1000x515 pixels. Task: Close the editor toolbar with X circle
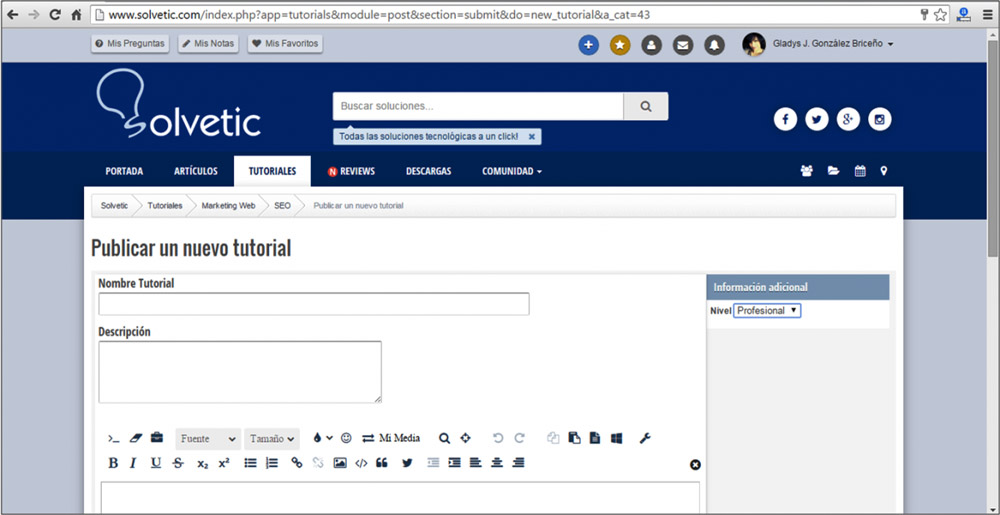click(695, 465)
